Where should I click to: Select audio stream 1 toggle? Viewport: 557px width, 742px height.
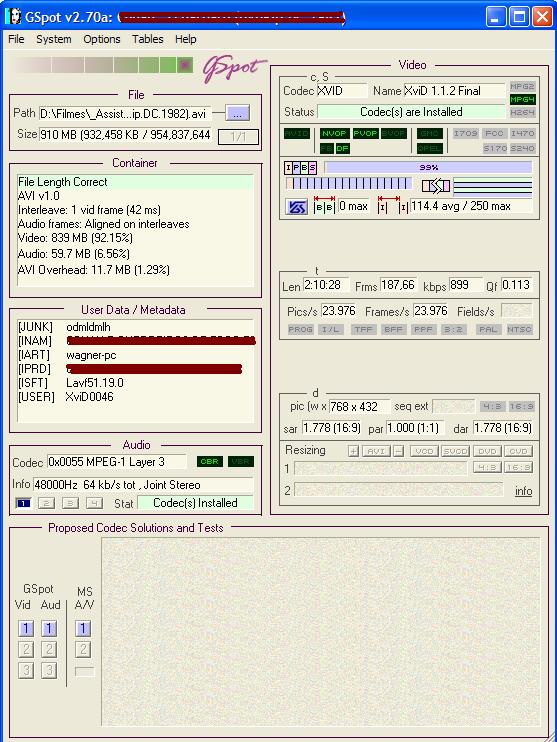pos(23,503)
